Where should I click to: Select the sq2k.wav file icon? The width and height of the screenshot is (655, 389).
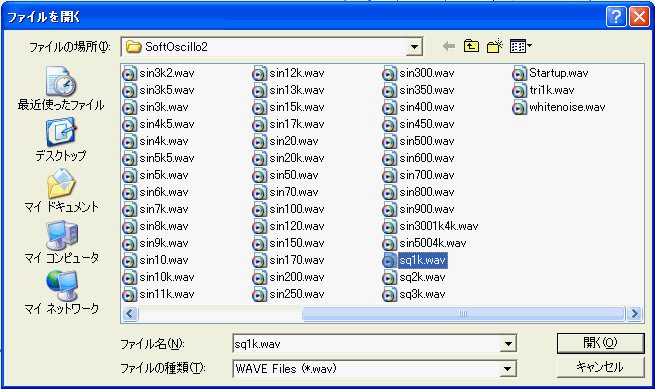pyautogui.click(x=389, y=277)
